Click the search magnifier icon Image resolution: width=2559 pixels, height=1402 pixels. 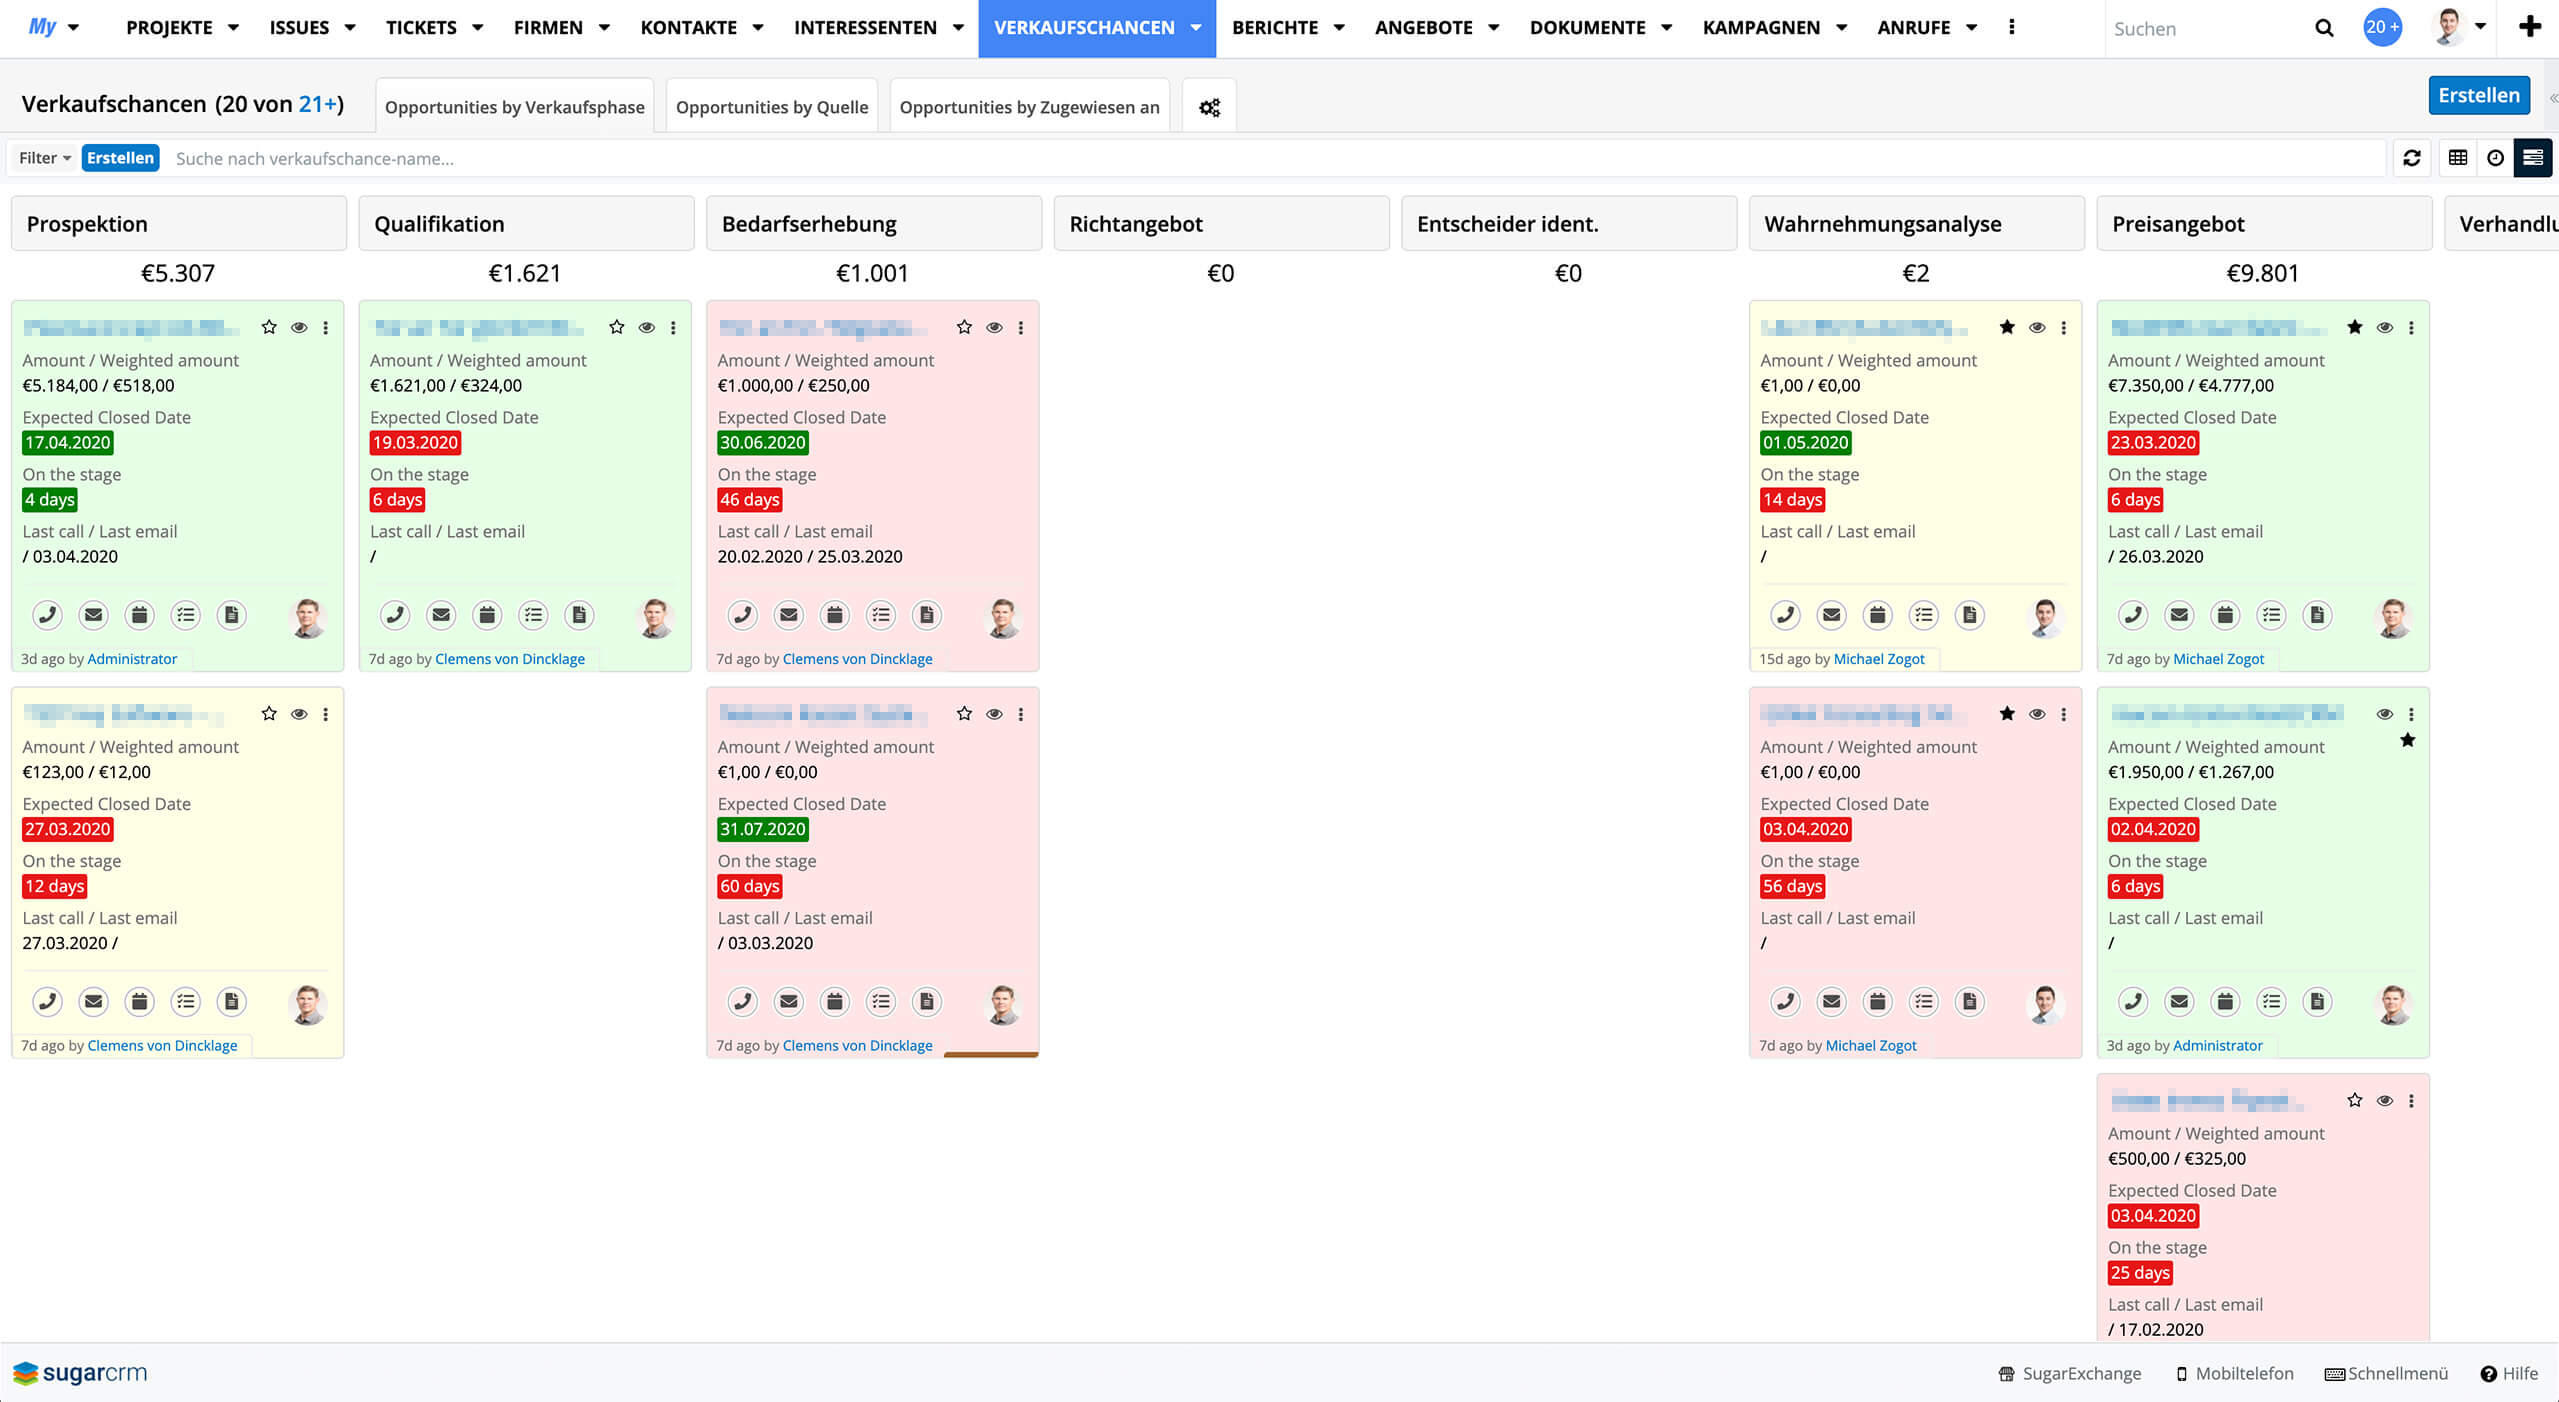pyautogui.click(x=2324, y=28)
